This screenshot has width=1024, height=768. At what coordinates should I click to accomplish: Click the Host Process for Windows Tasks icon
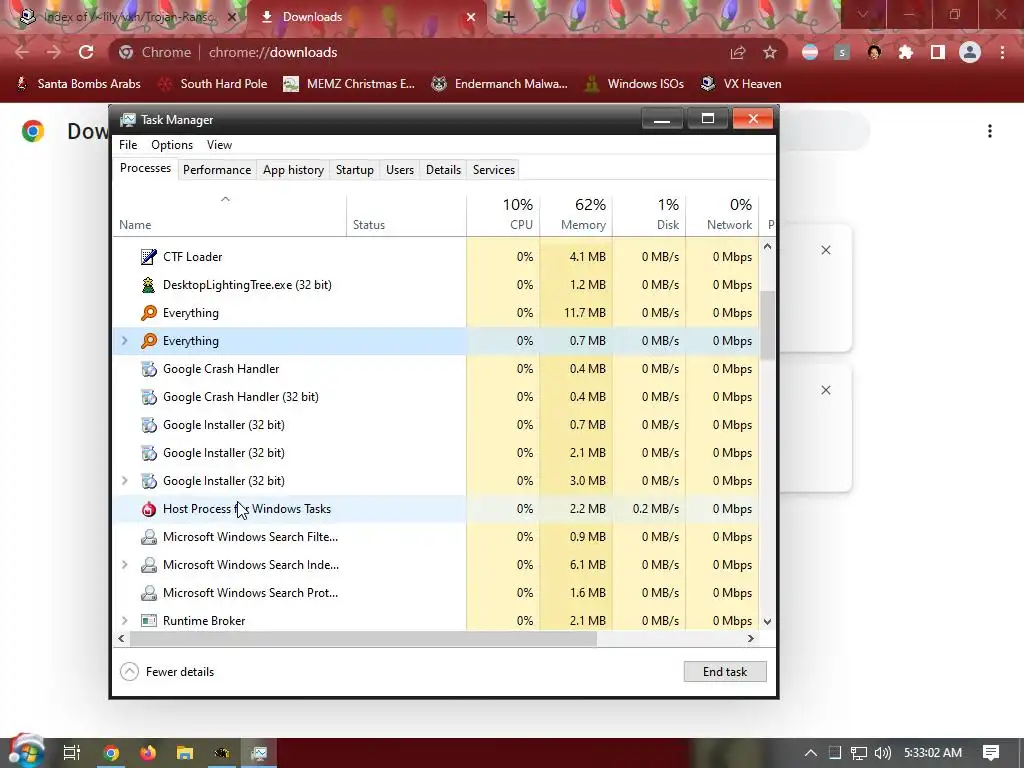tap(149, 509)
